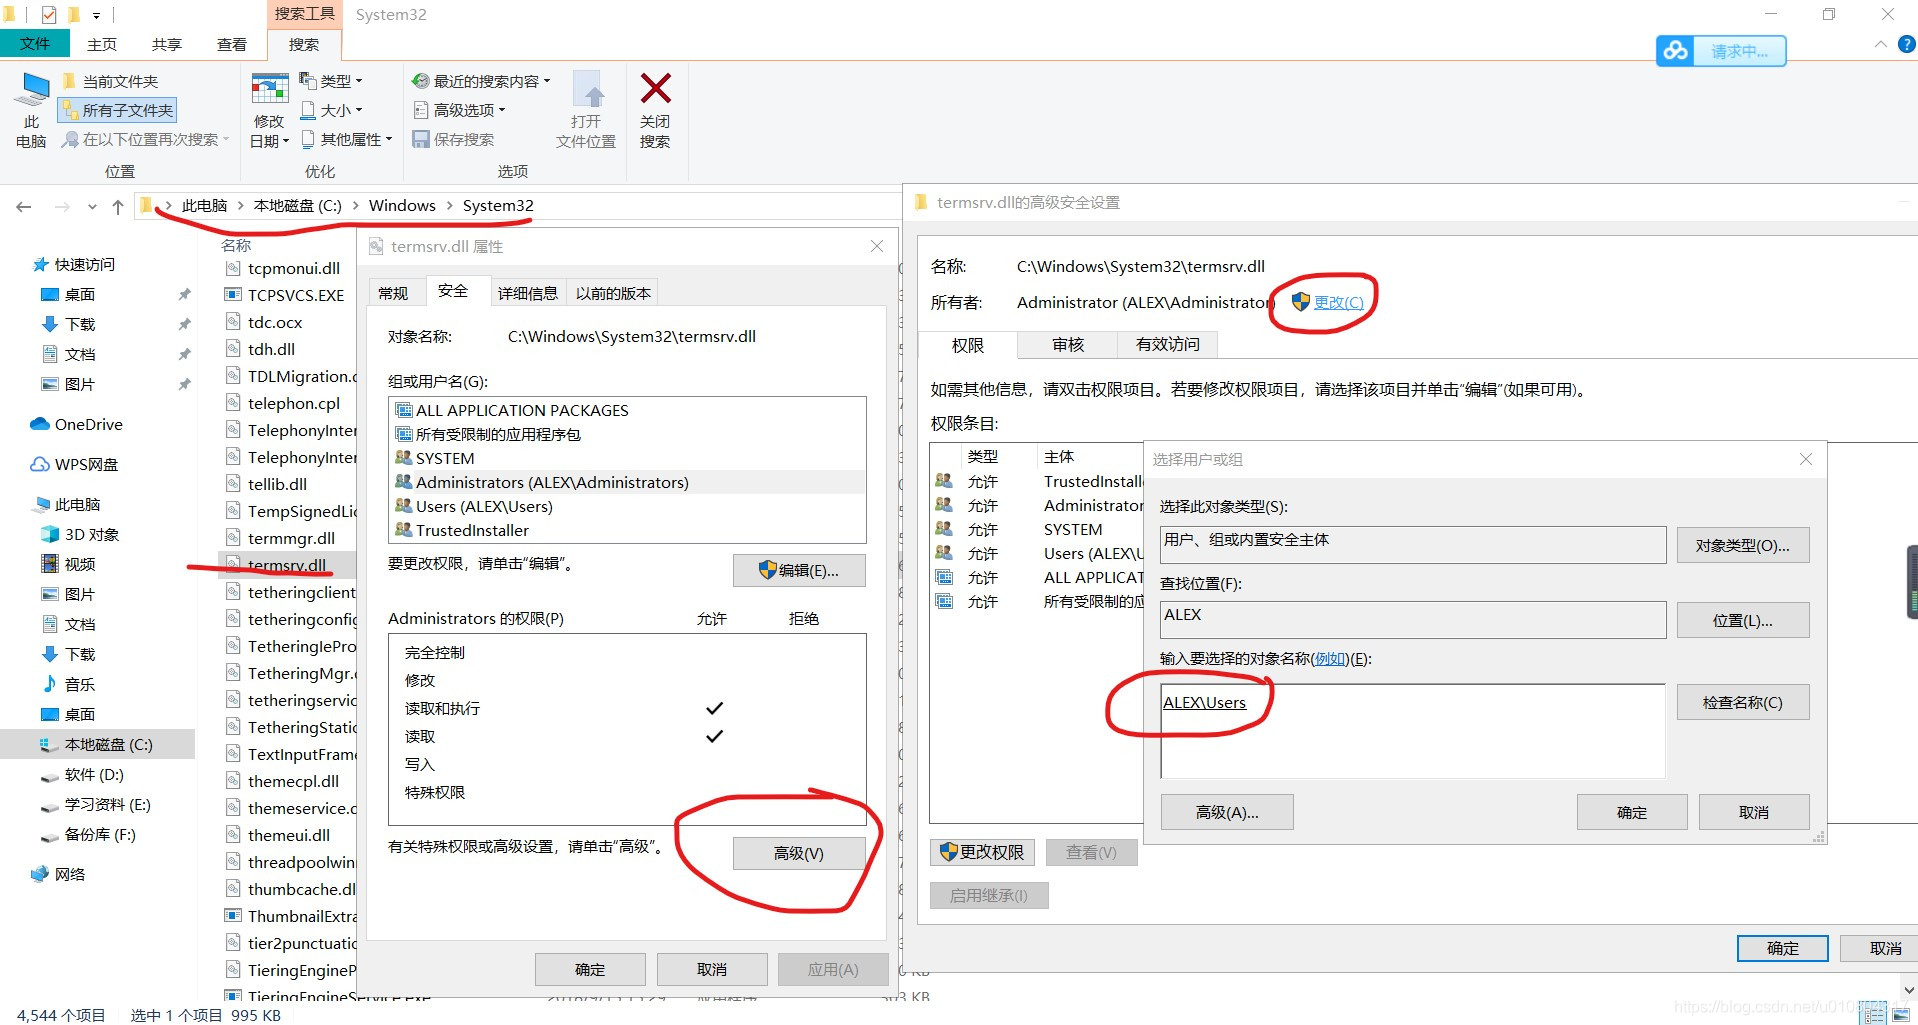Screen dimensions: 1918x1025
Task: Open the Type filter dropdown
Action: click(x=332, y=81)
